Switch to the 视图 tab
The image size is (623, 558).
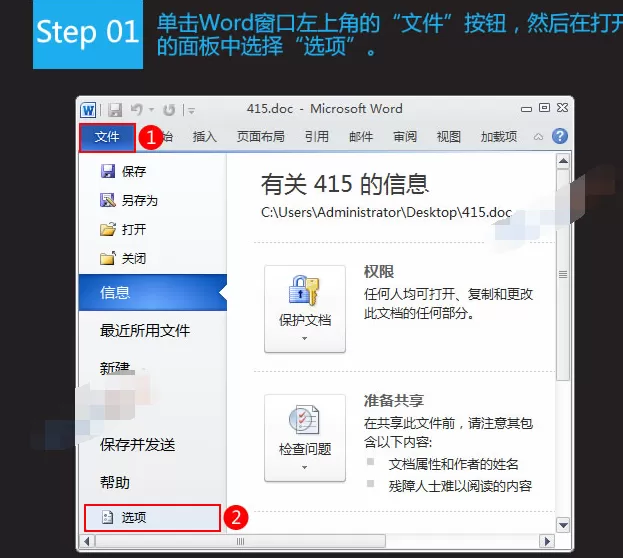pos(449,137)
